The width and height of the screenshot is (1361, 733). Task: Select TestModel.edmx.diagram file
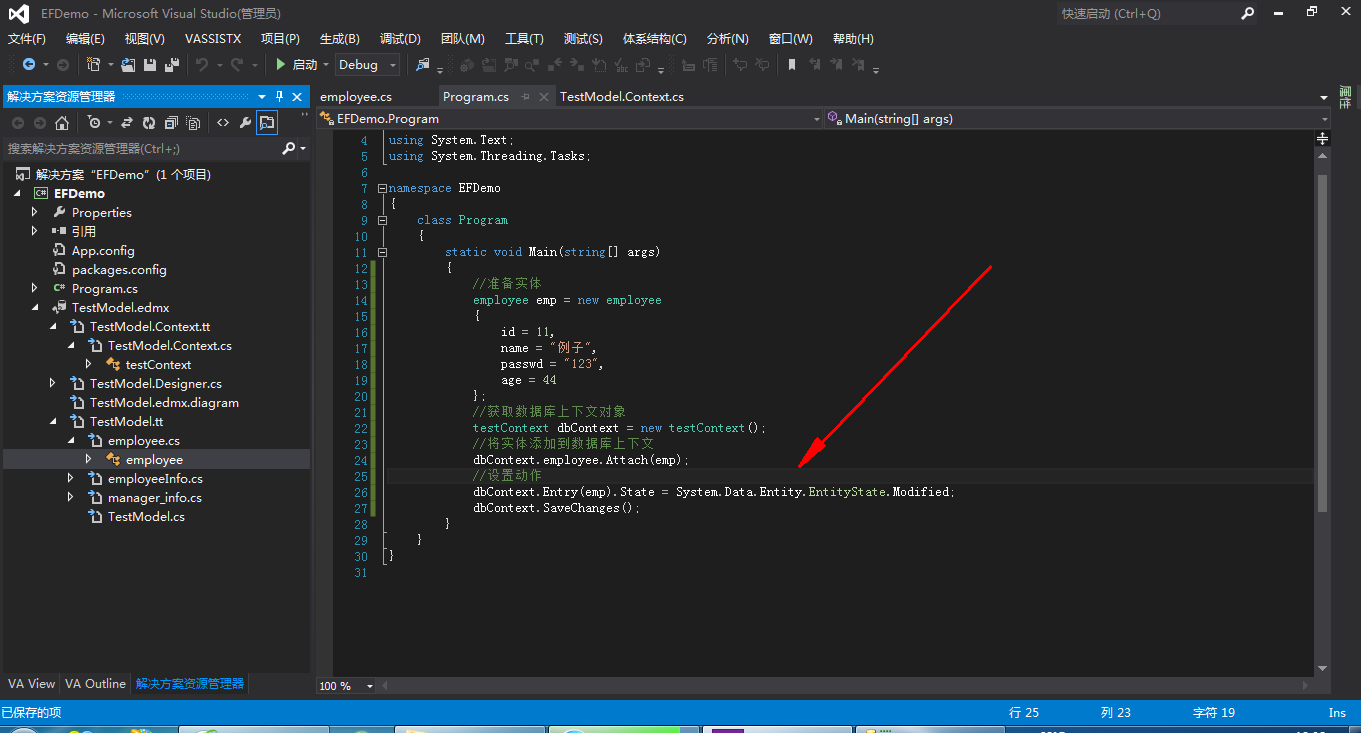click(164, 402)
